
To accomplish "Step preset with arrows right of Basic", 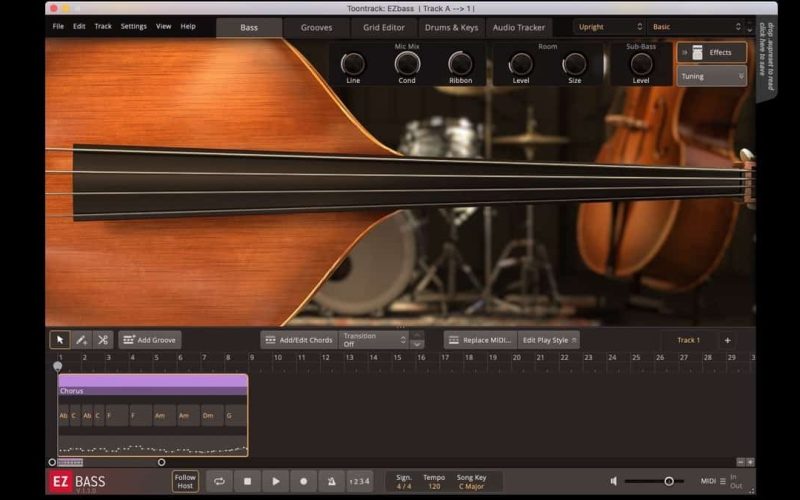I will (x=749, y=27).
